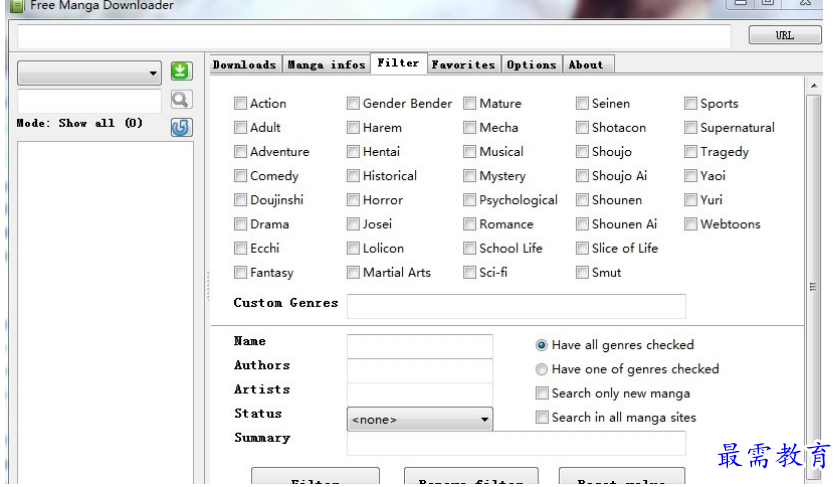Viewport: 839px width, 487px height.
Task: Check the Supernatural genre box
Action: coord(690,127)
